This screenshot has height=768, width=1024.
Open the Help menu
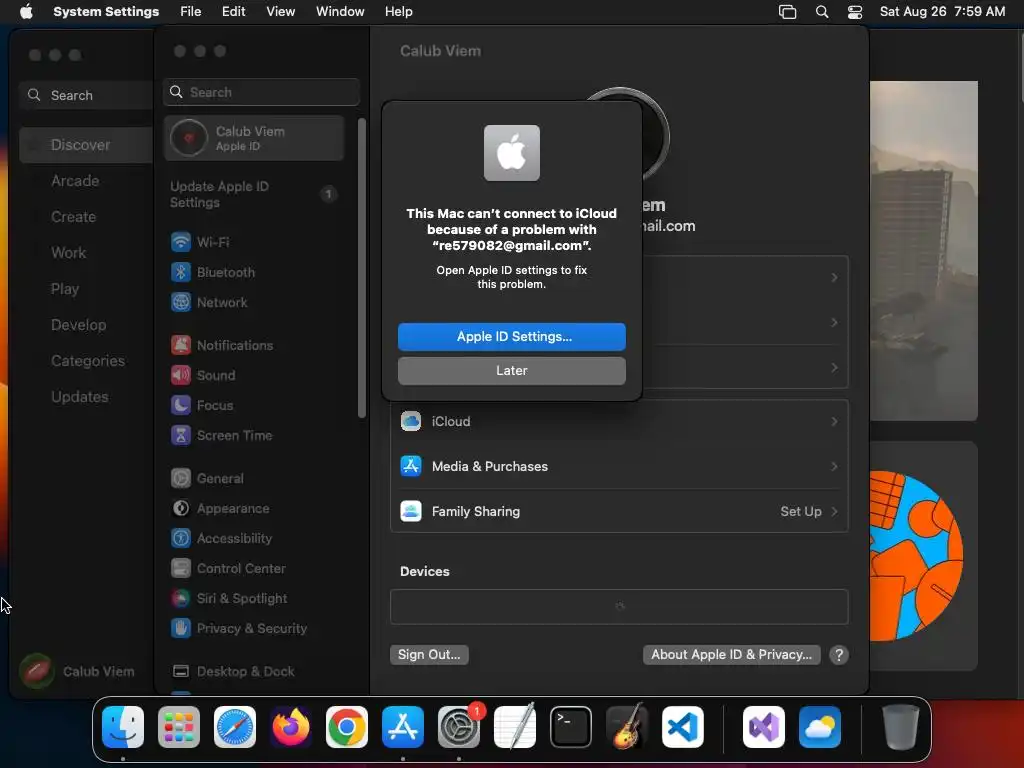click(398, 11)
